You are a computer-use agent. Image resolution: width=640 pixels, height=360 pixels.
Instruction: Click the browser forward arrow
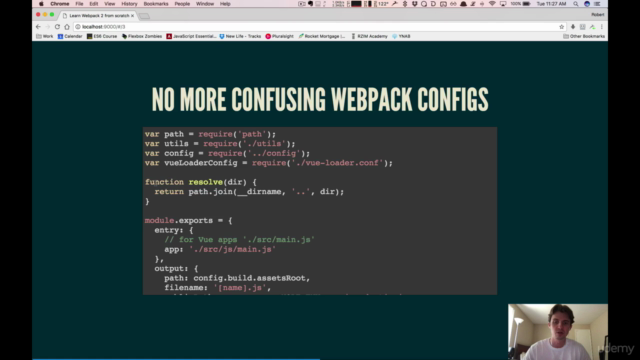pyautogui.click(x=48, y=27)
